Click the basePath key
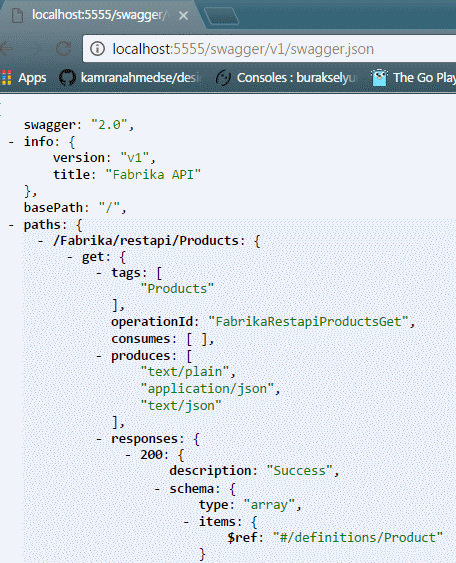This screenshot has width=456, height=563. click(x=53, y=208)
